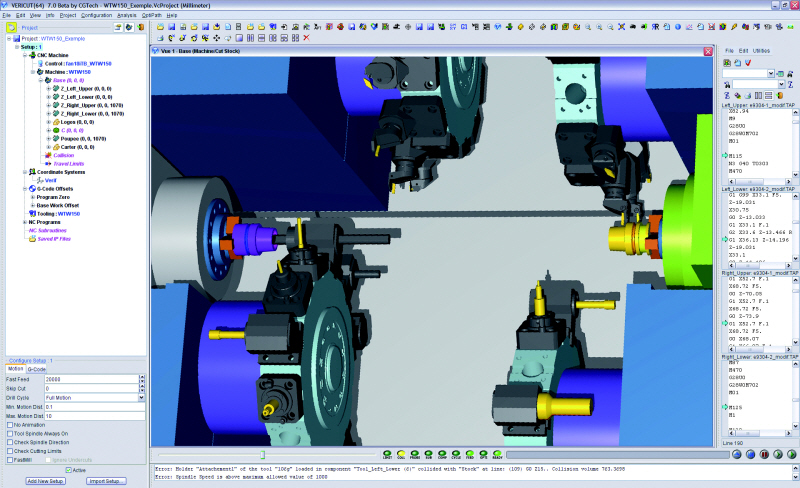Screen dimensions: 800x488
Task: Toggle Check Spindle Direction checkbox
Action: (x=10, y=442)
